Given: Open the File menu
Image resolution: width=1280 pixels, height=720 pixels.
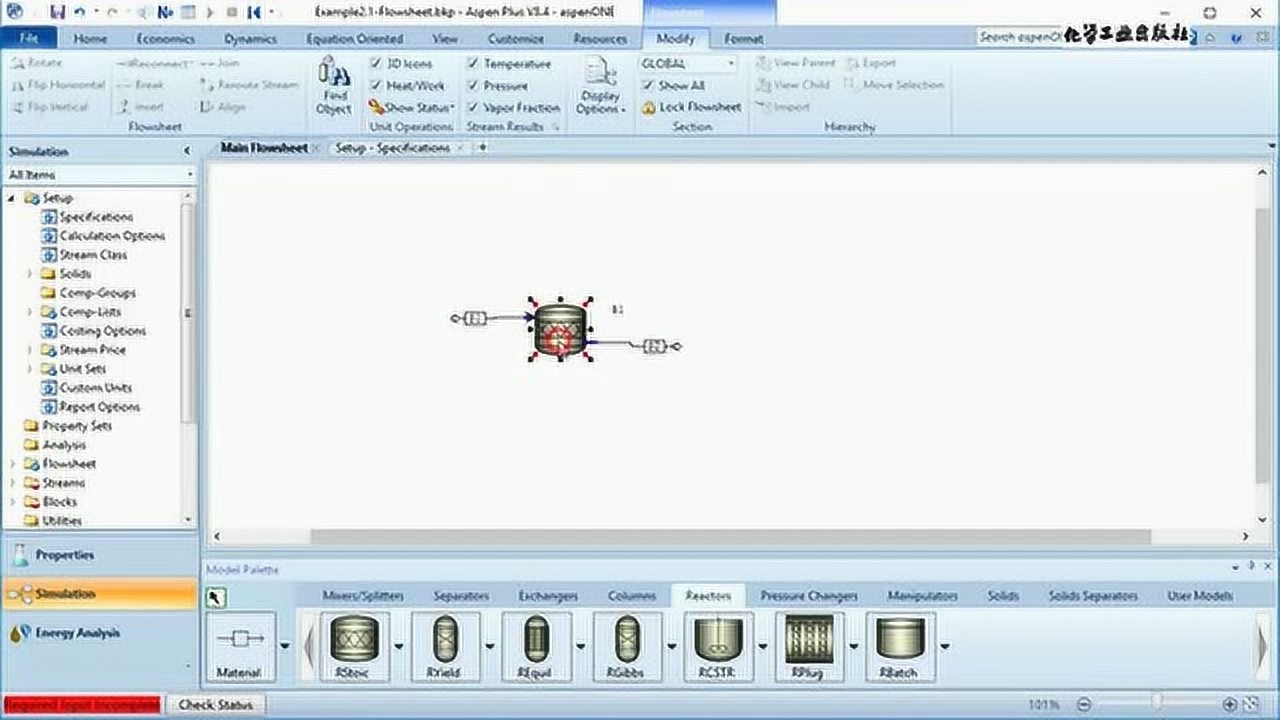Looking at the screenshot, I should click(29, 38).
